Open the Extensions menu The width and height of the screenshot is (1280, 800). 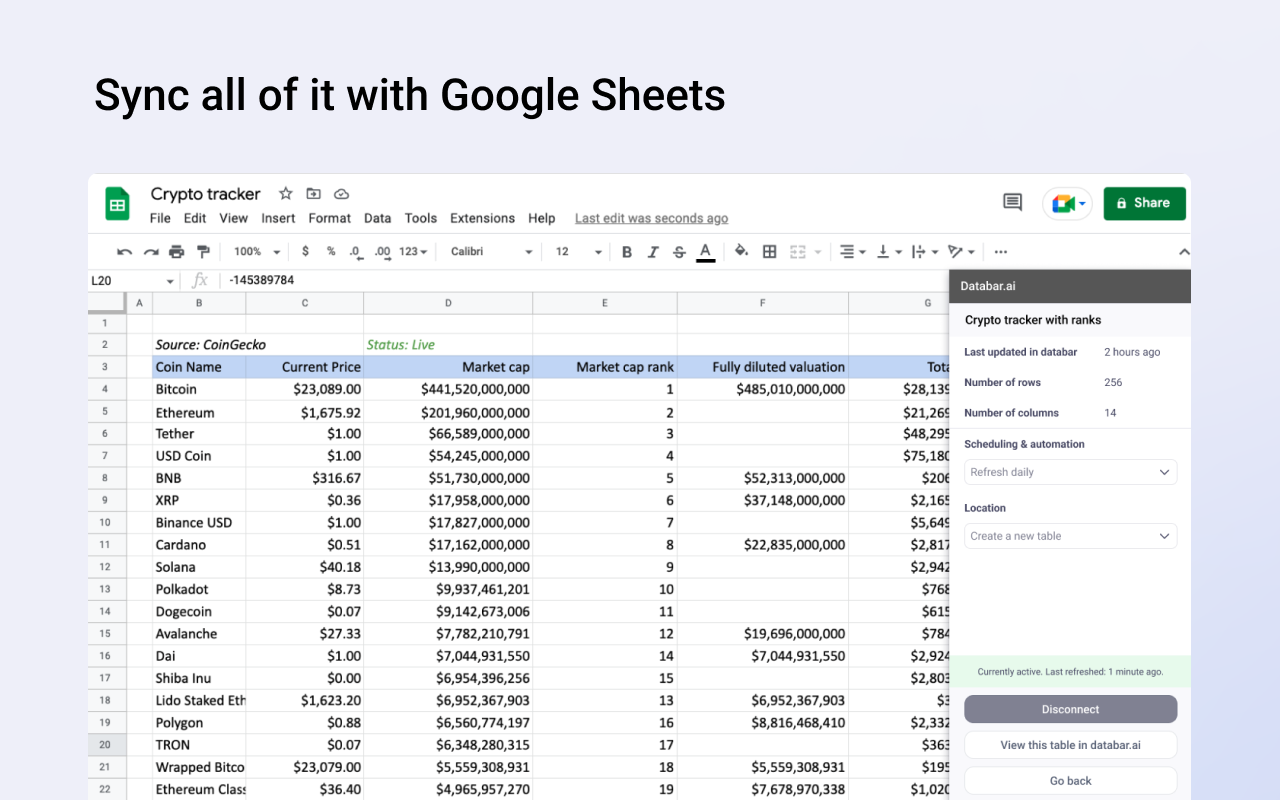482,218
